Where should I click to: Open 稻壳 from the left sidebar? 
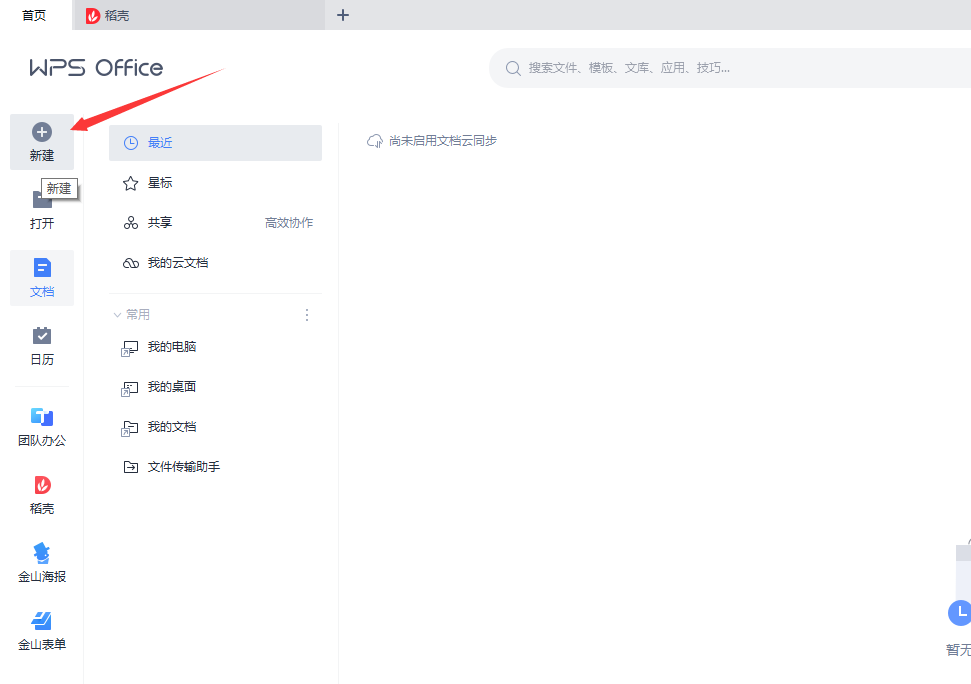click(x=41, y=493)
